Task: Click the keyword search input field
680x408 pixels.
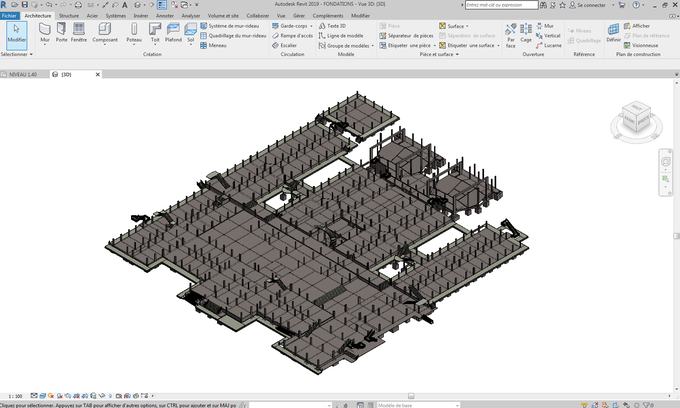Action: pyautogui.click(x=501, y=5)
